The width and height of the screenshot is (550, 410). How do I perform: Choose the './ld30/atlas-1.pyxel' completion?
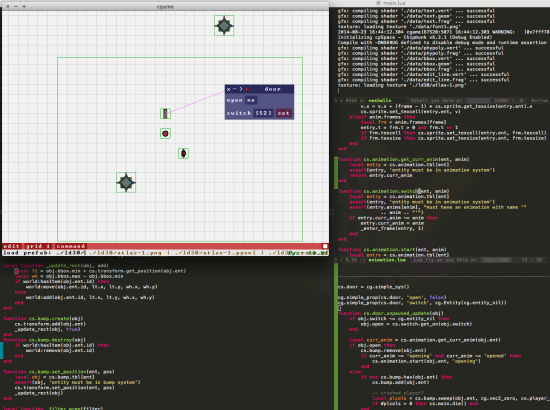point(216,253)
